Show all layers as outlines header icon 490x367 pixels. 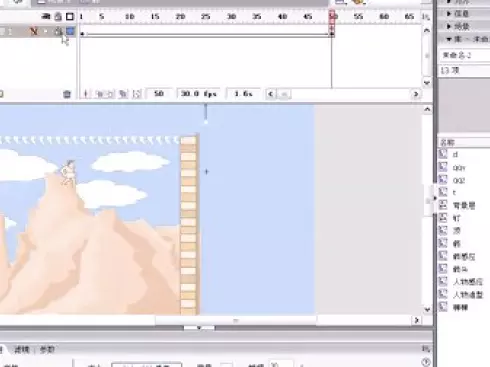70,16
